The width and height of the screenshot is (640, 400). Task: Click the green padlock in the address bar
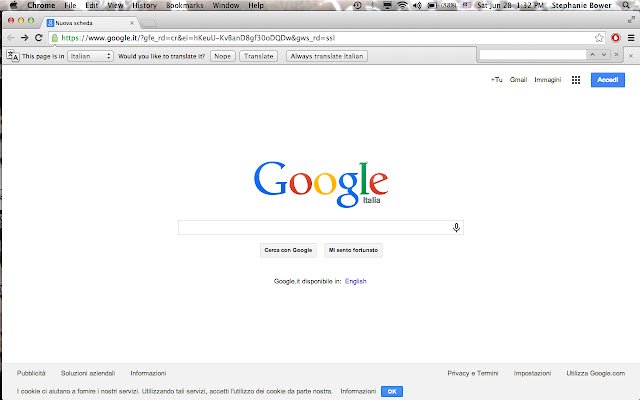click(x=55, y=38)
